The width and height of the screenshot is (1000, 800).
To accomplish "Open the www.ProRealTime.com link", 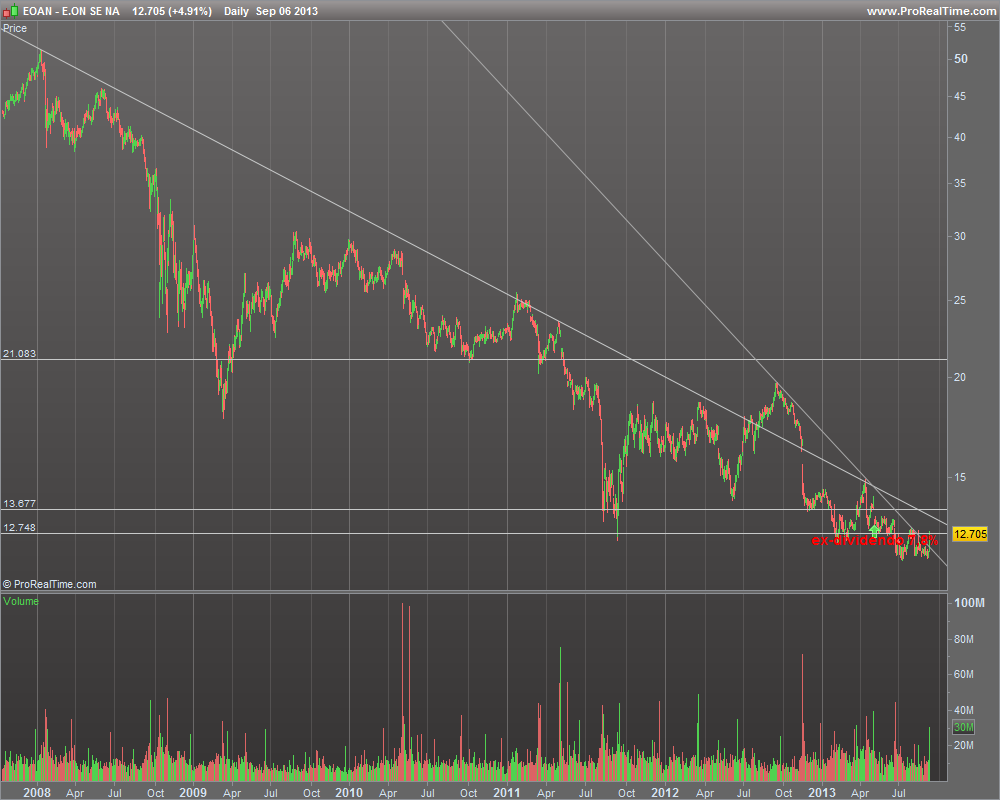I will (x=930, y=11).
